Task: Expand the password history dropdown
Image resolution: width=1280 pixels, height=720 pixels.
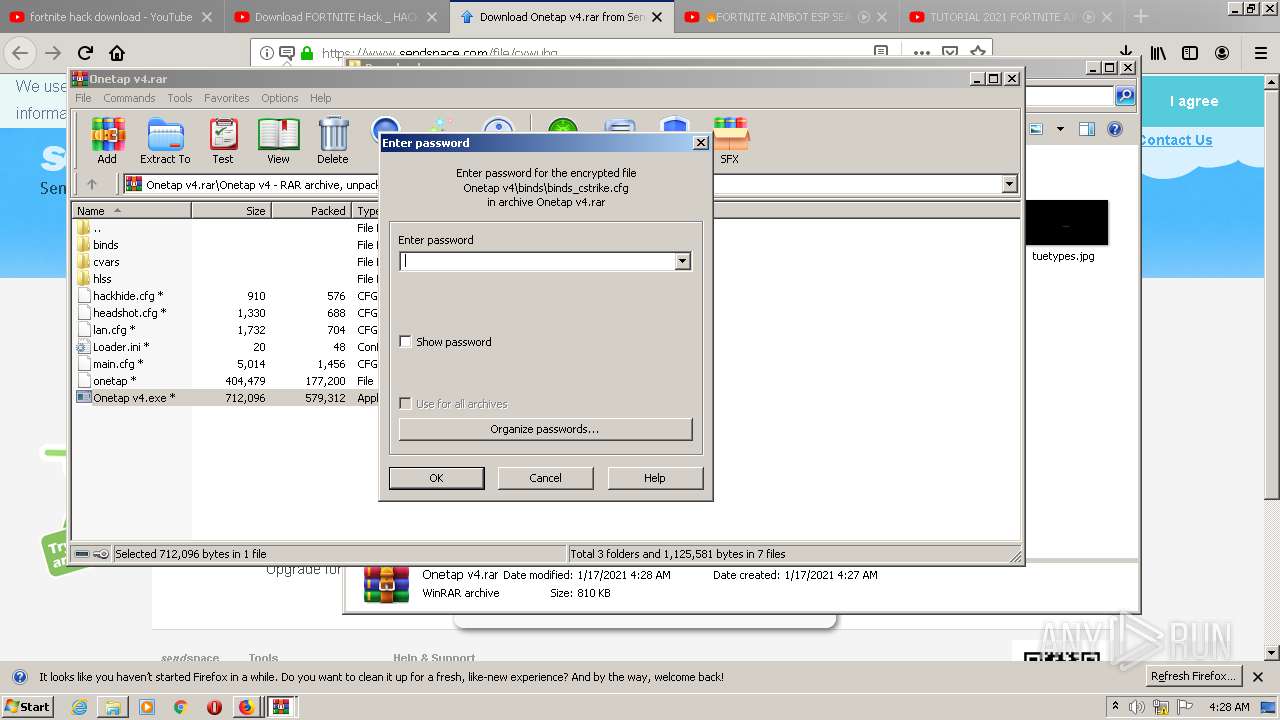Action: pyautogui.click(x=682, y=261)
